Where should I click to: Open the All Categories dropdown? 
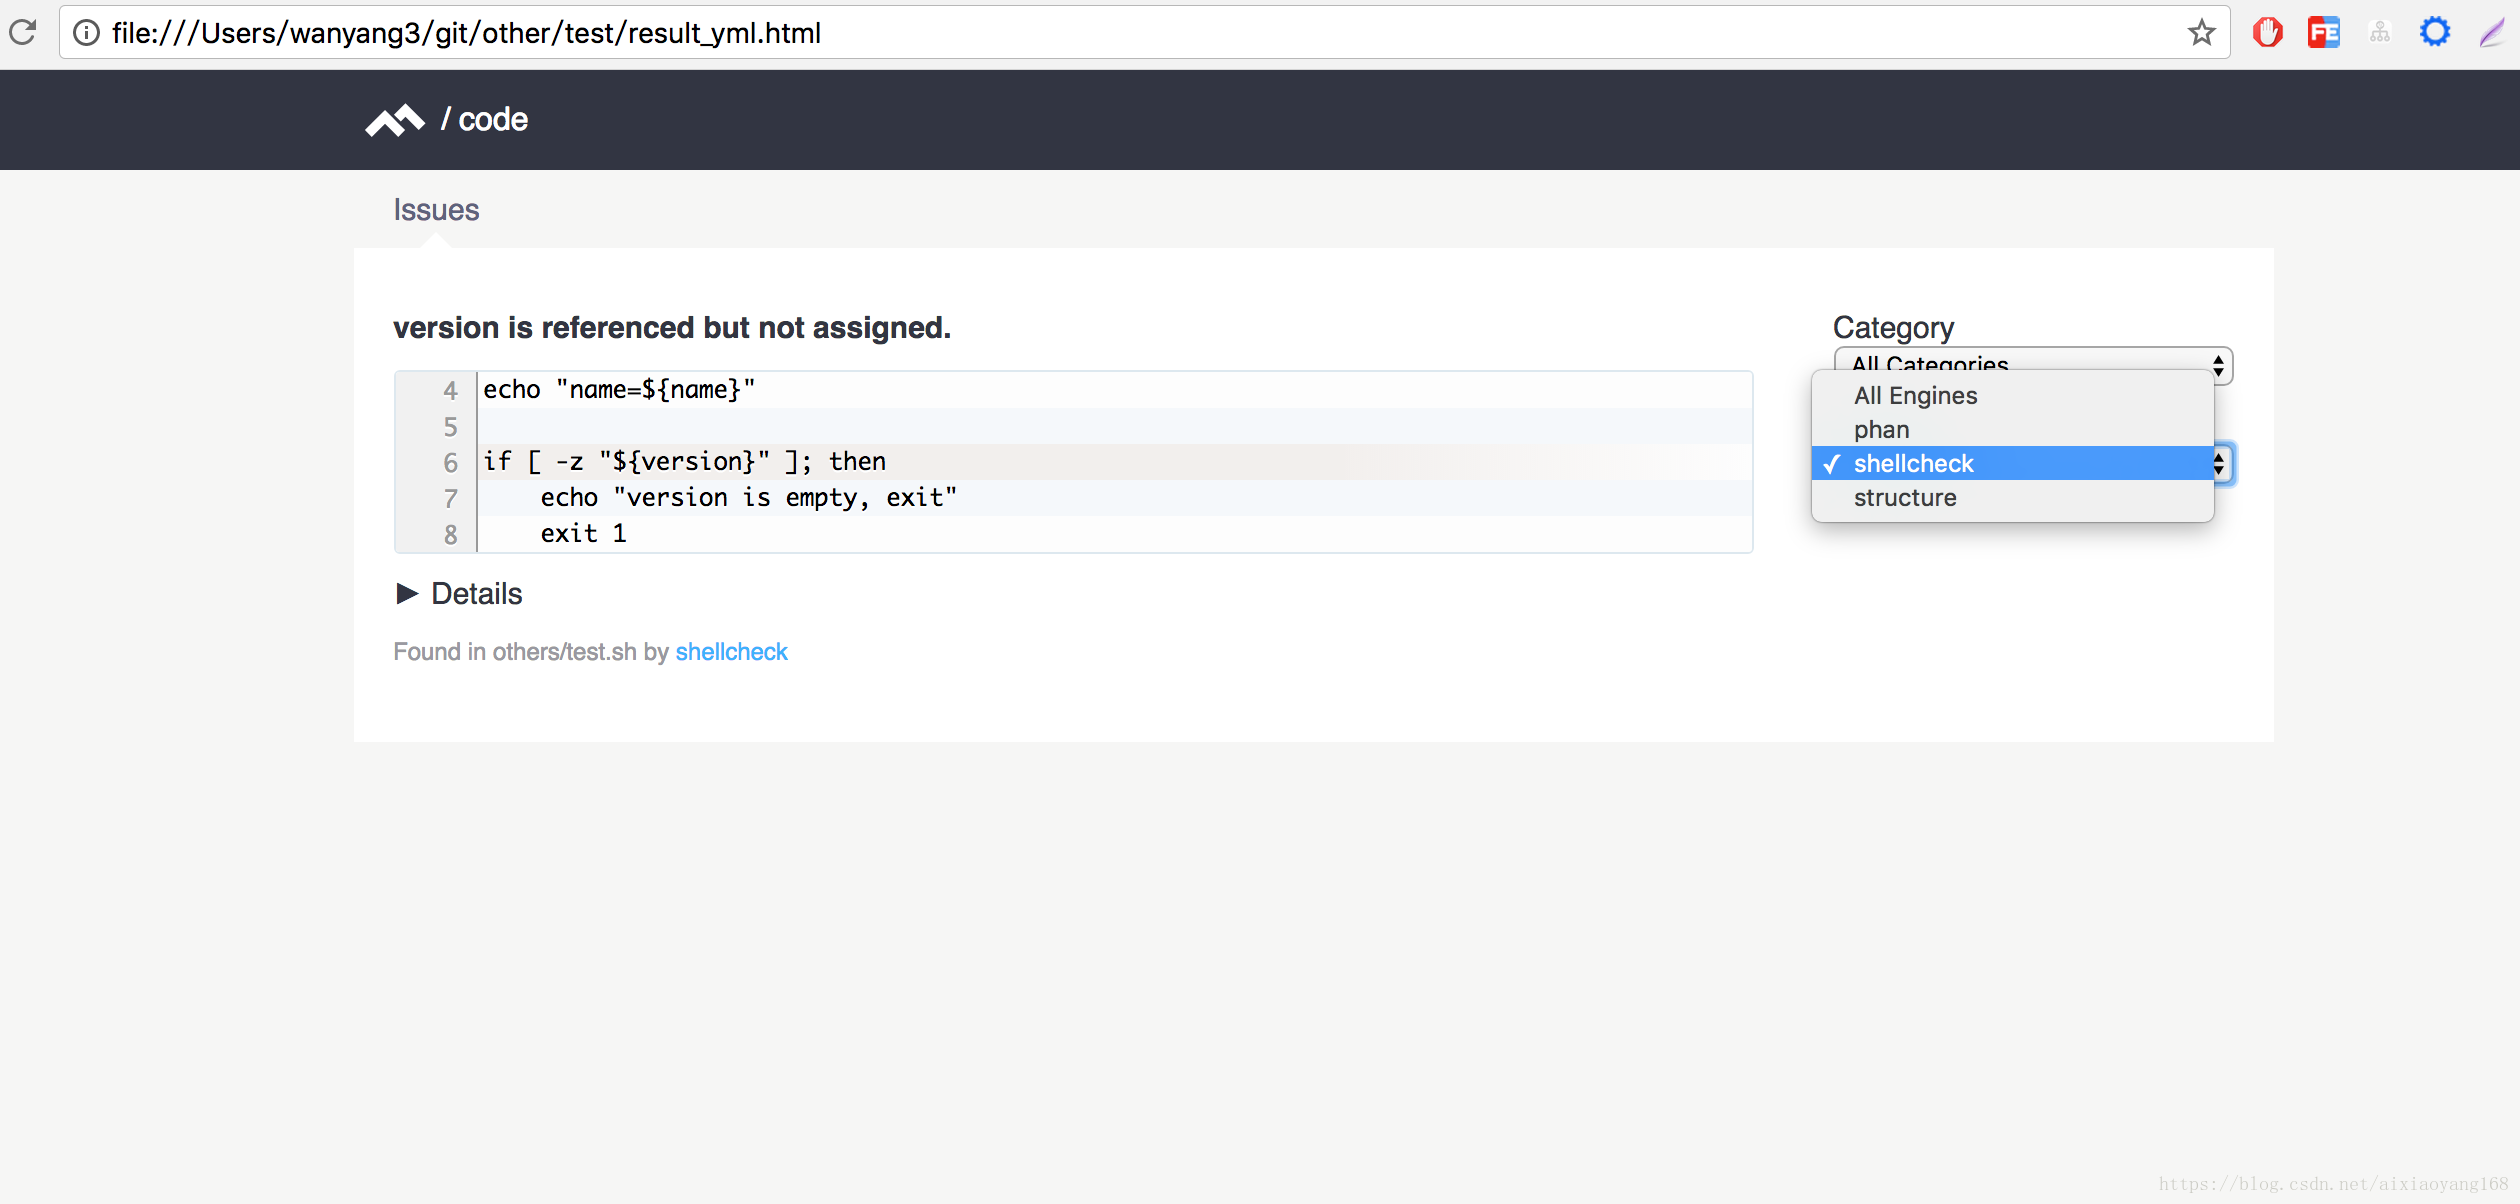[2033, 364]
